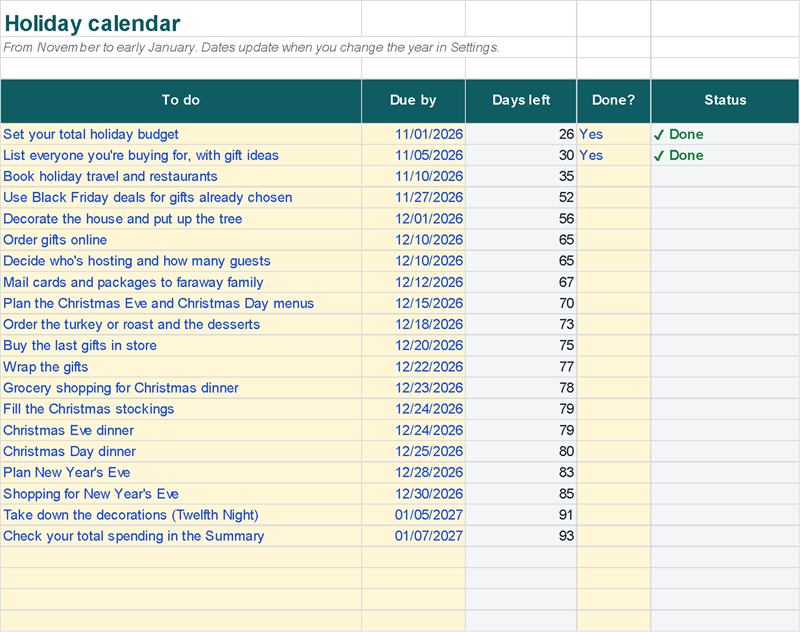The image size is (800, 632).
Task: Select 'Shopping for New Year's Eve' cell
Action: [181, 494]
